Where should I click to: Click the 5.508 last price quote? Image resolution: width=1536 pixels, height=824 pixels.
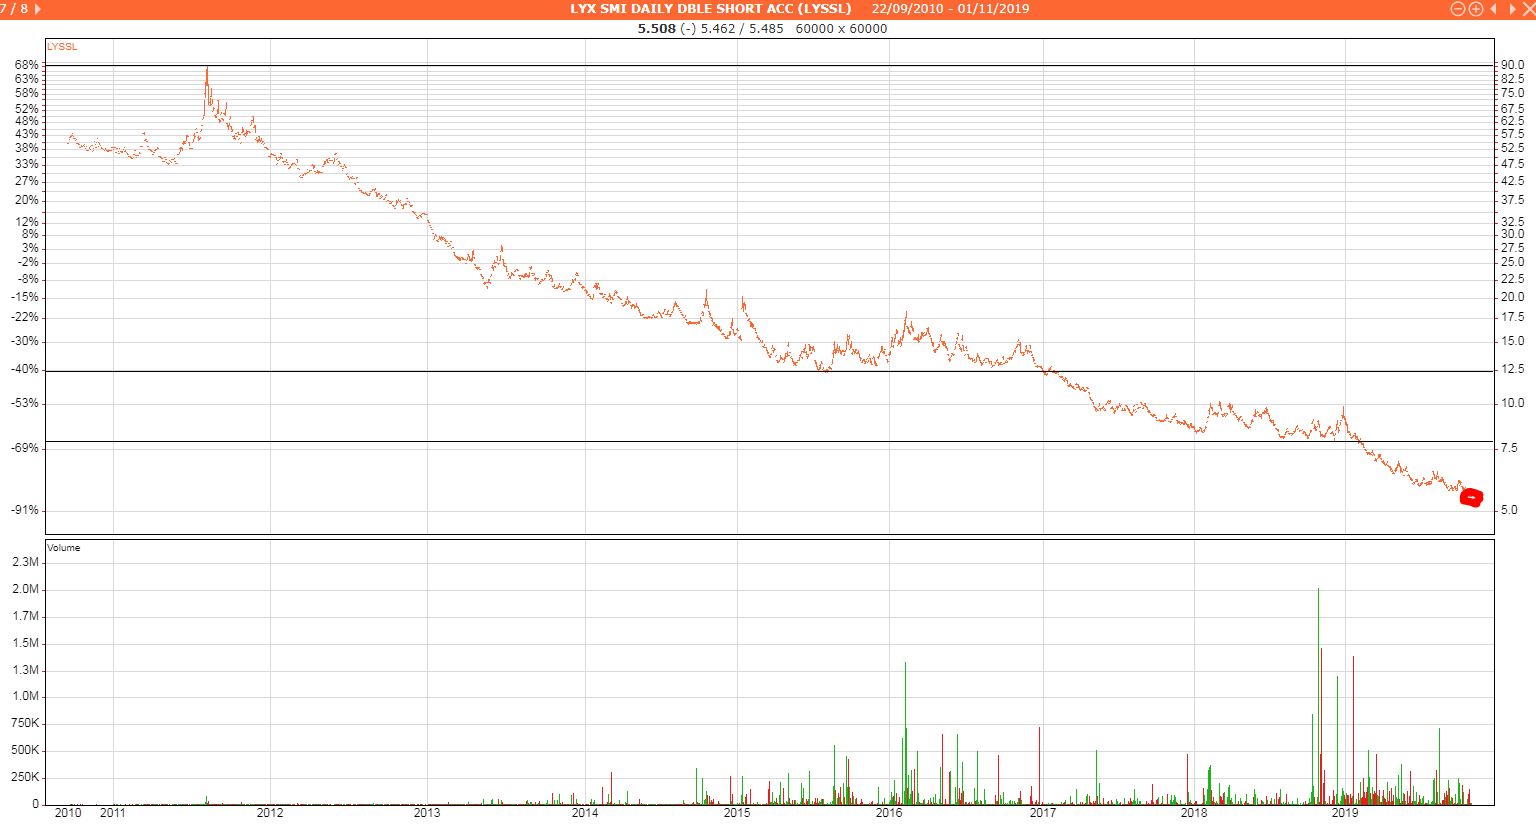click(656, 28)
